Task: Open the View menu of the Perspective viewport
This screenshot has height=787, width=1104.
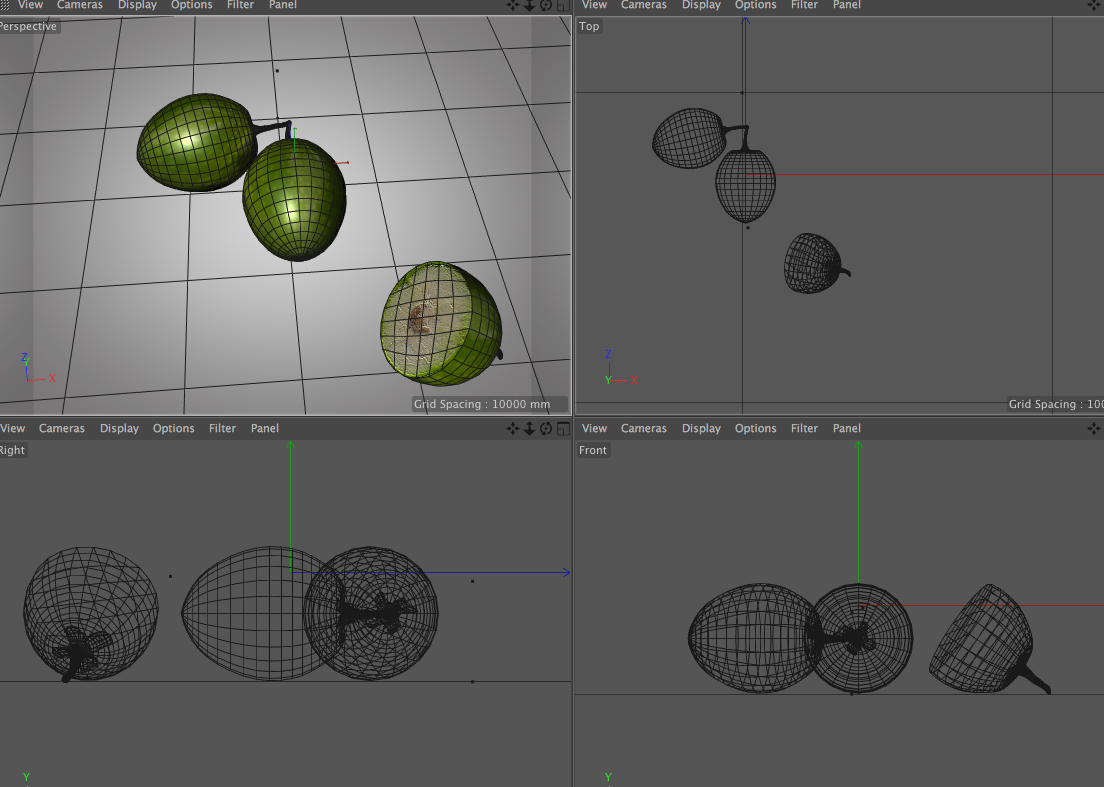Action: (x=30, y=5)
